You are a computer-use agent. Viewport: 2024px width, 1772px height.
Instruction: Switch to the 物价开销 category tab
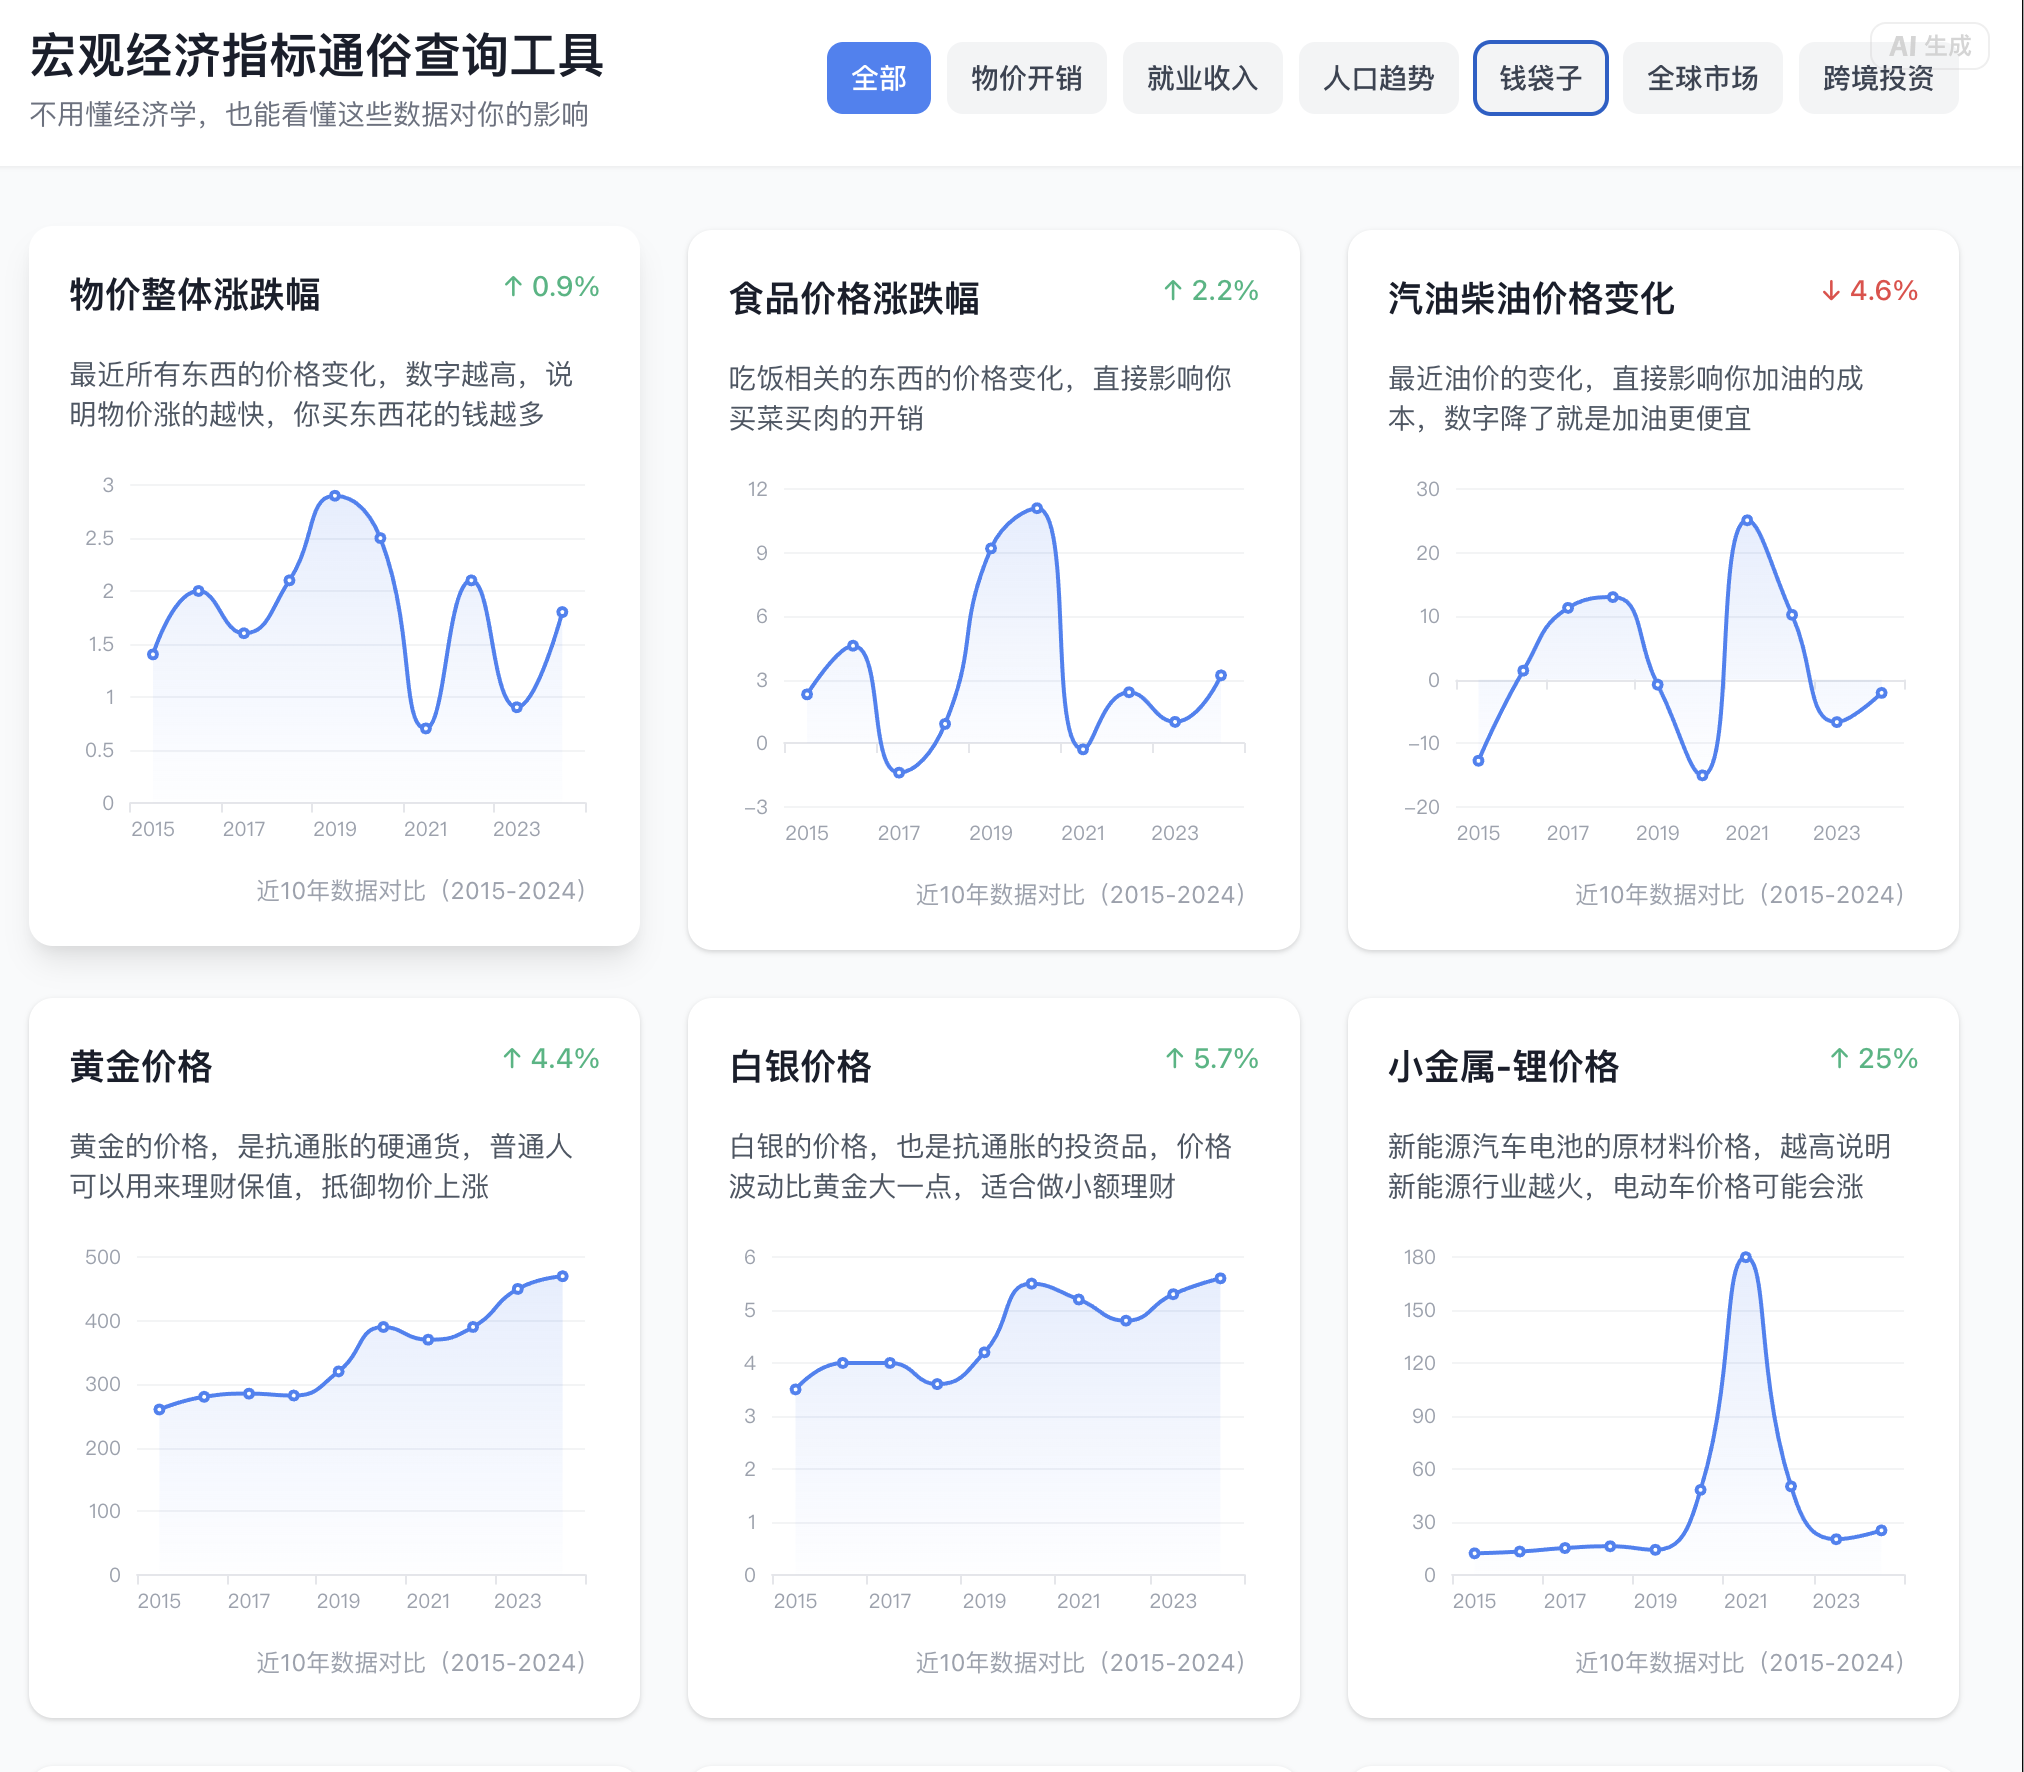(1026, 78)
